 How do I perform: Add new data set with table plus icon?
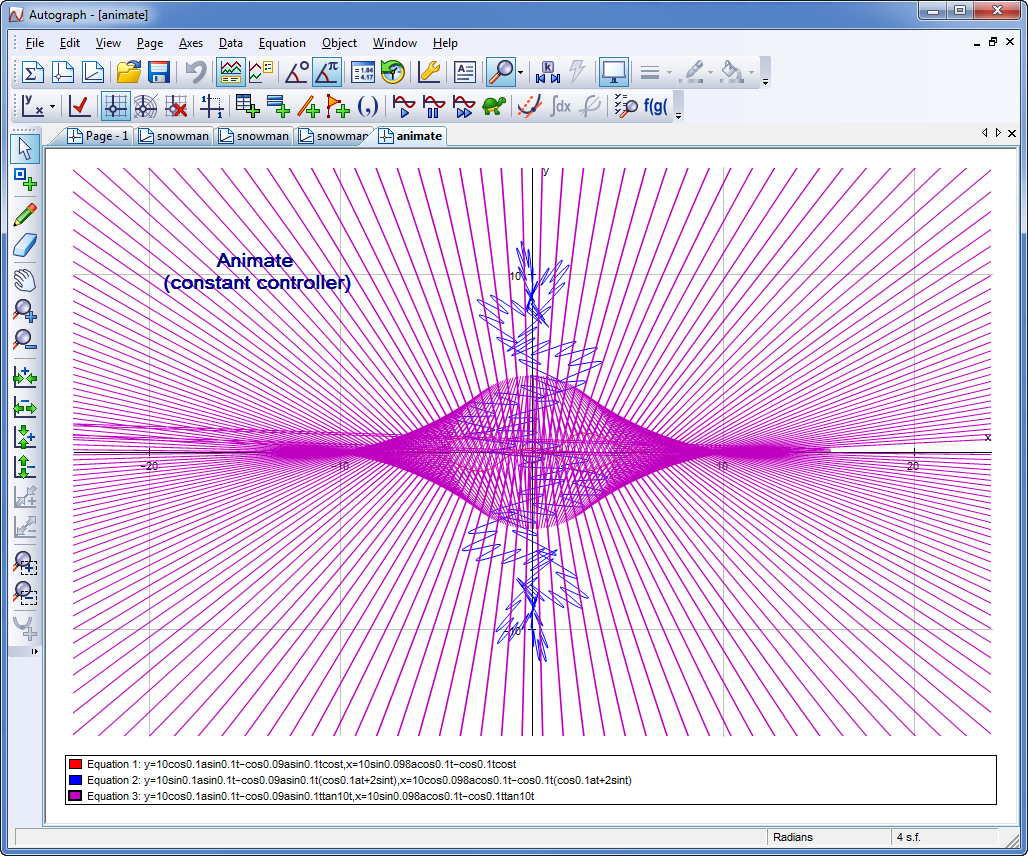(x=247, y=106)
